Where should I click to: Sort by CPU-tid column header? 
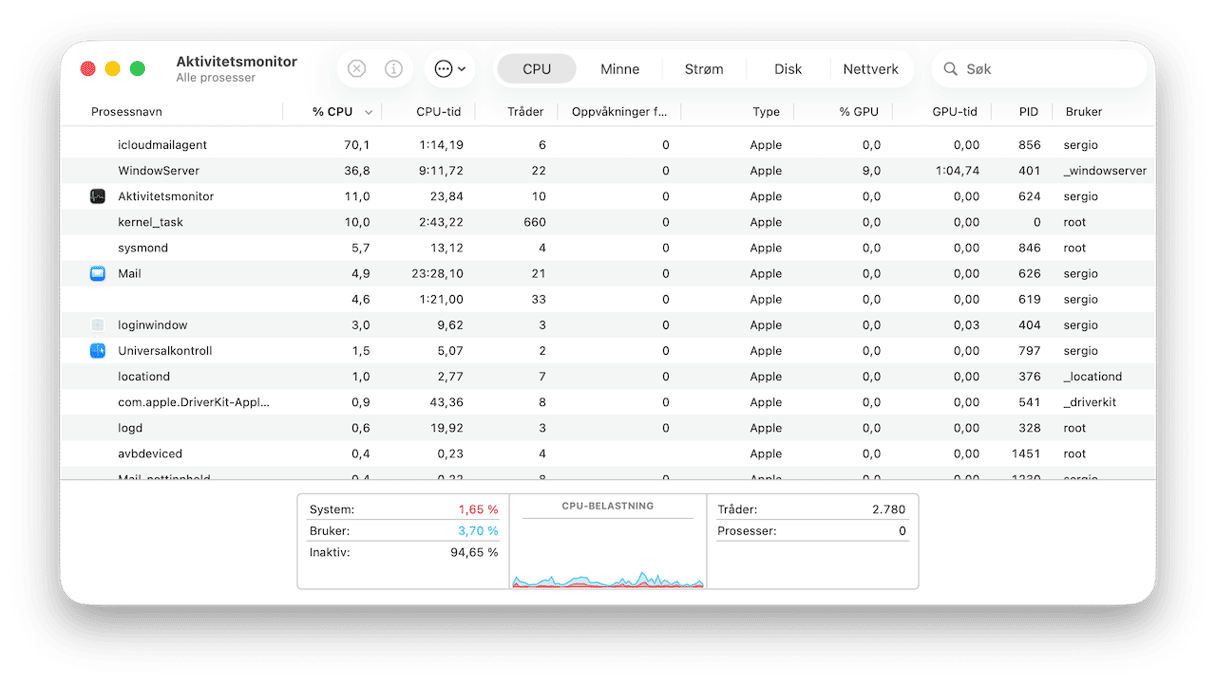tap(438, 112)
